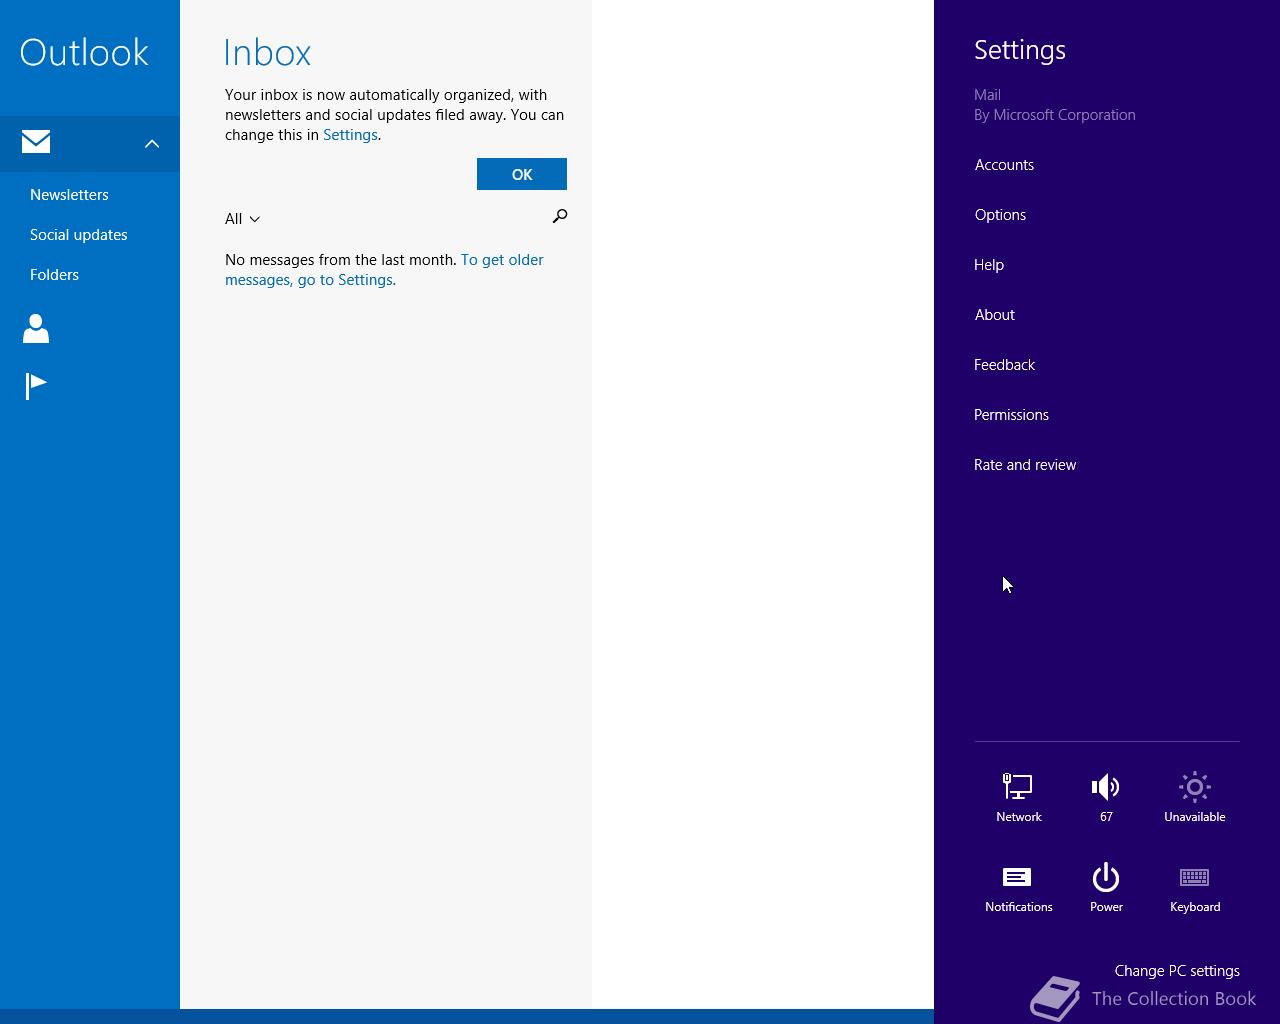Image resolution: width=1280 pixels, height=1024 pixels.
Task: Click the Settings pane title
Action: (1020, 51)
